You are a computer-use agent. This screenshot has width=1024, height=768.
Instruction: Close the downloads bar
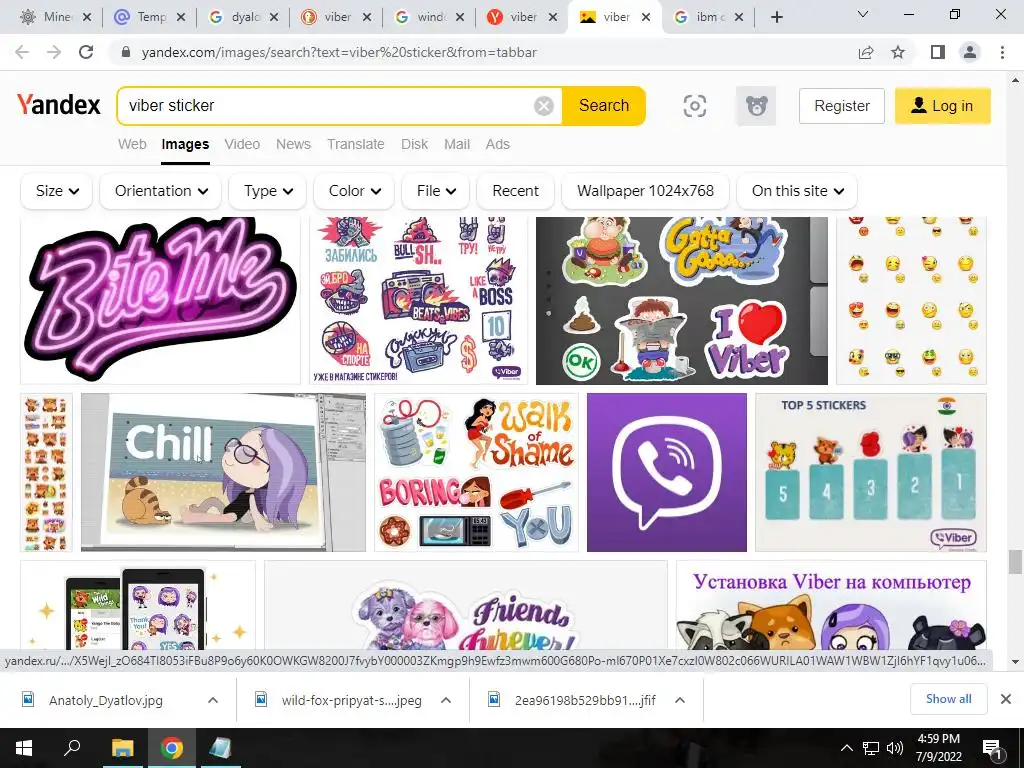point(1006,699)
